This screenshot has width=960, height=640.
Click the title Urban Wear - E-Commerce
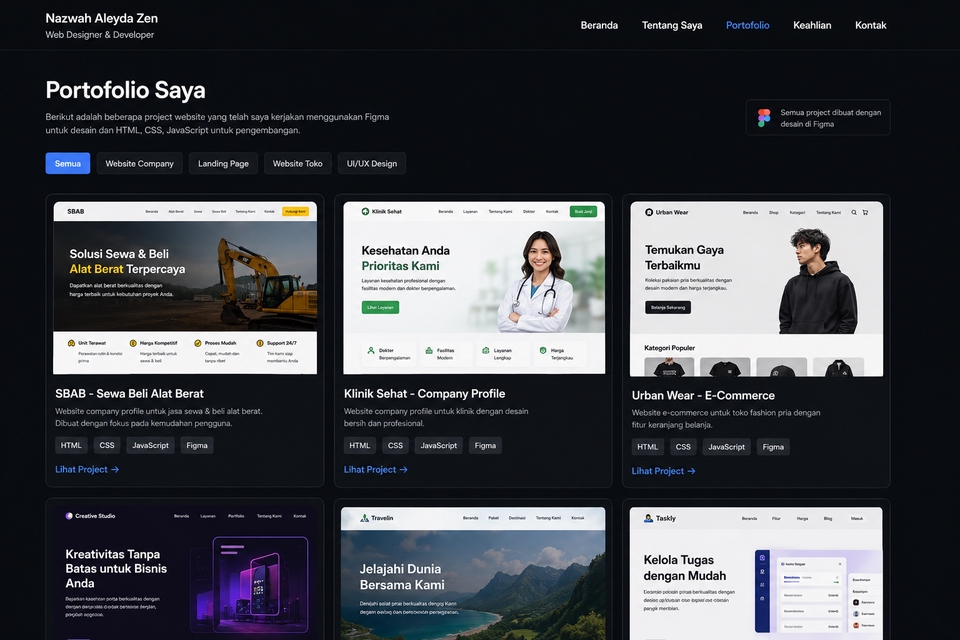click(x=703, y=396)
